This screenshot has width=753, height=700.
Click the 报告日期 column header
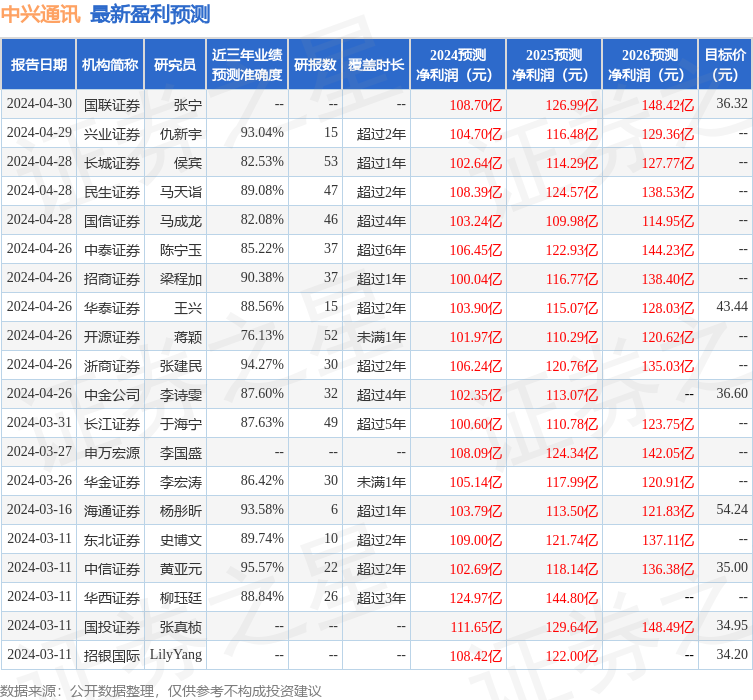click(x=38, y=64)
